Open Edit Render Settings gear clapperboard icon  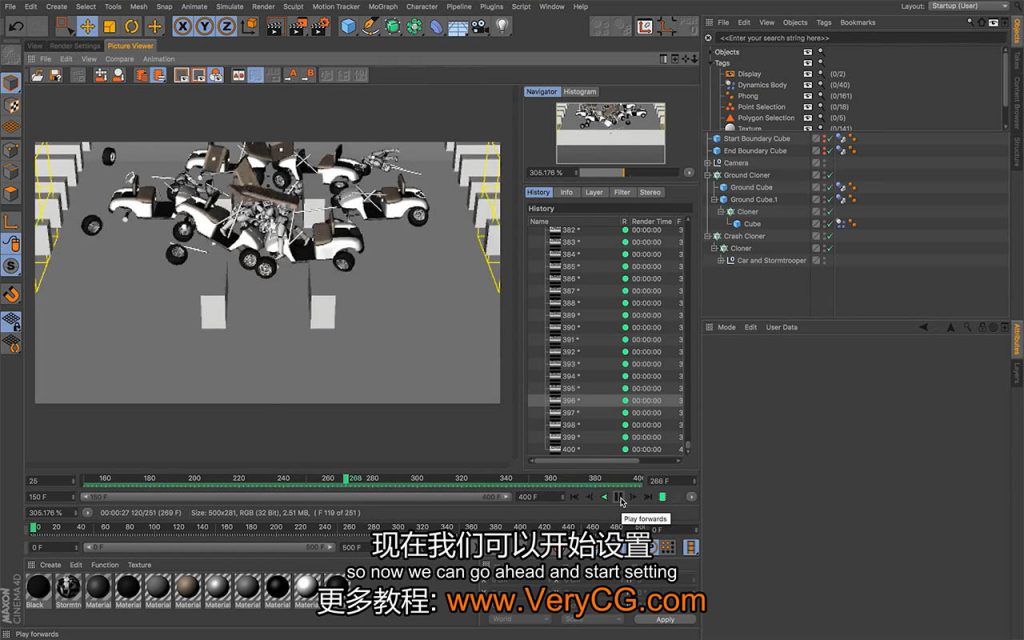pyautogui.click(x=320, y=27)
